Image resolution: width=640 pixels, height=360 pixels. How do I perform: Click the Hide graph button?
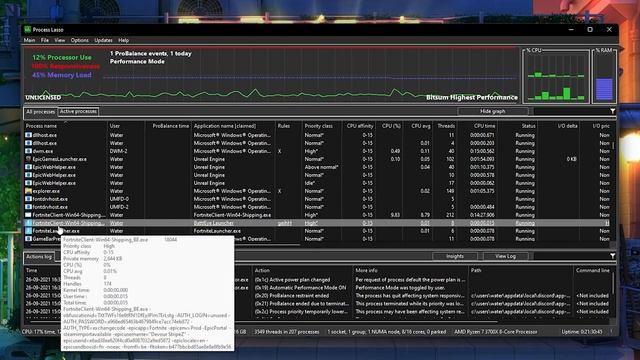click(x=493, y=111)
